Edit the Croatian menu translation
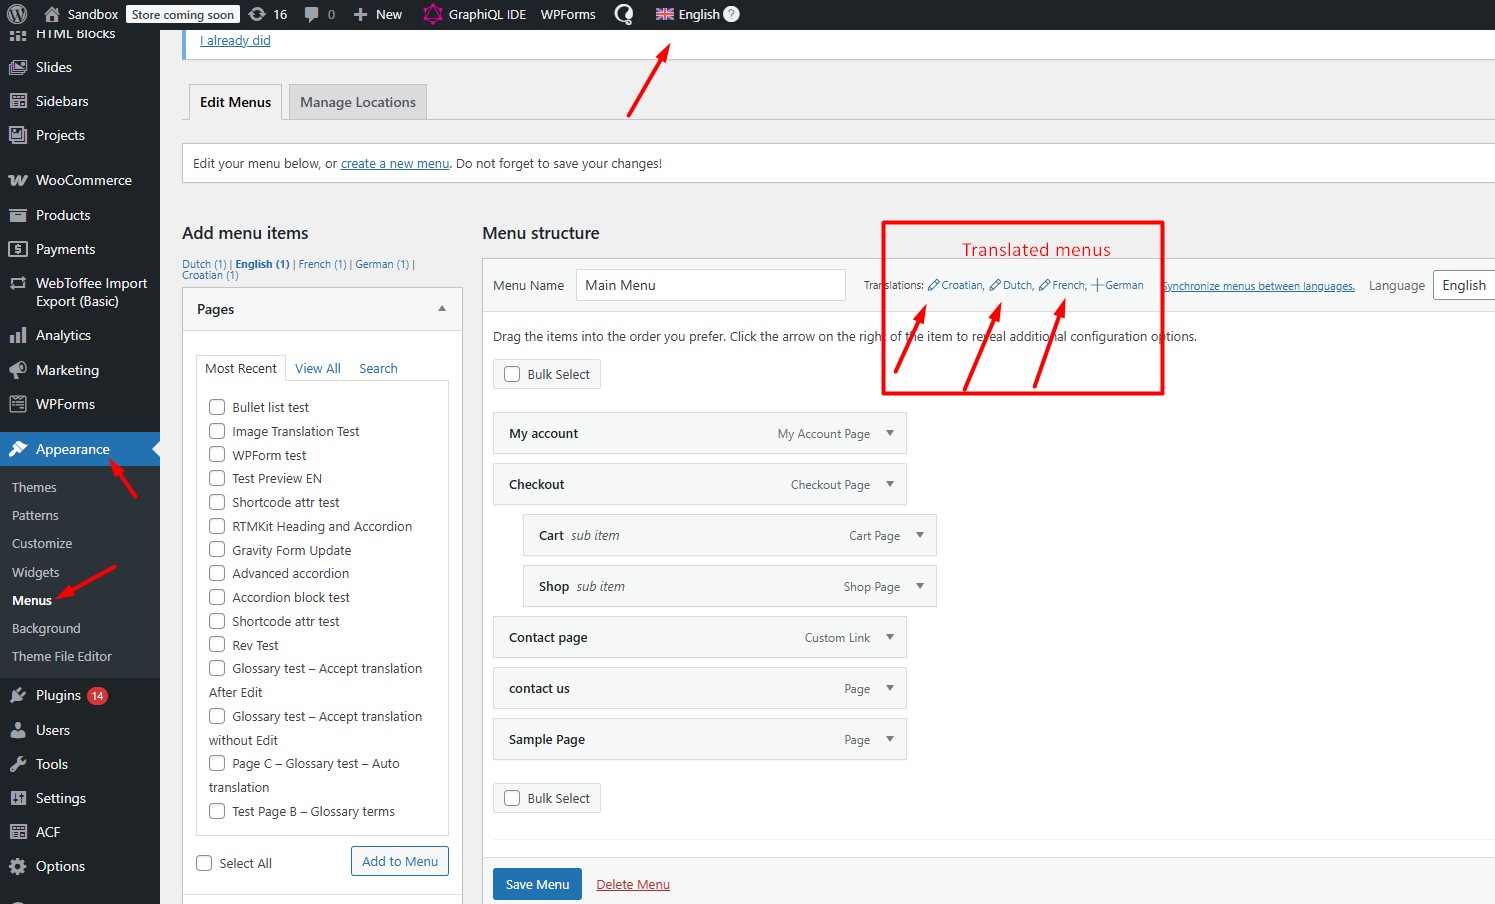The width and height of the screenshot is (1495, 904). click(x=955, y=285)
